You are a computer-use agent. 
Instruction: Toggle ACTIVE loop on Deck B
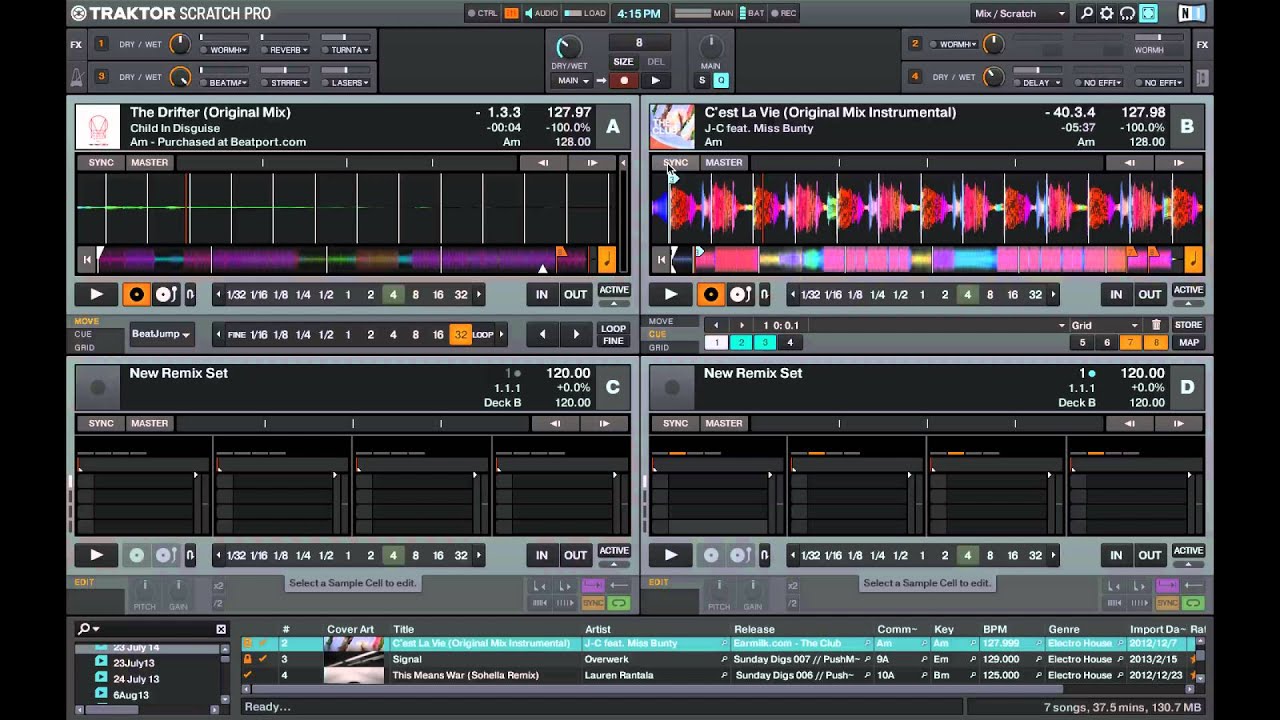[1188, 291]
